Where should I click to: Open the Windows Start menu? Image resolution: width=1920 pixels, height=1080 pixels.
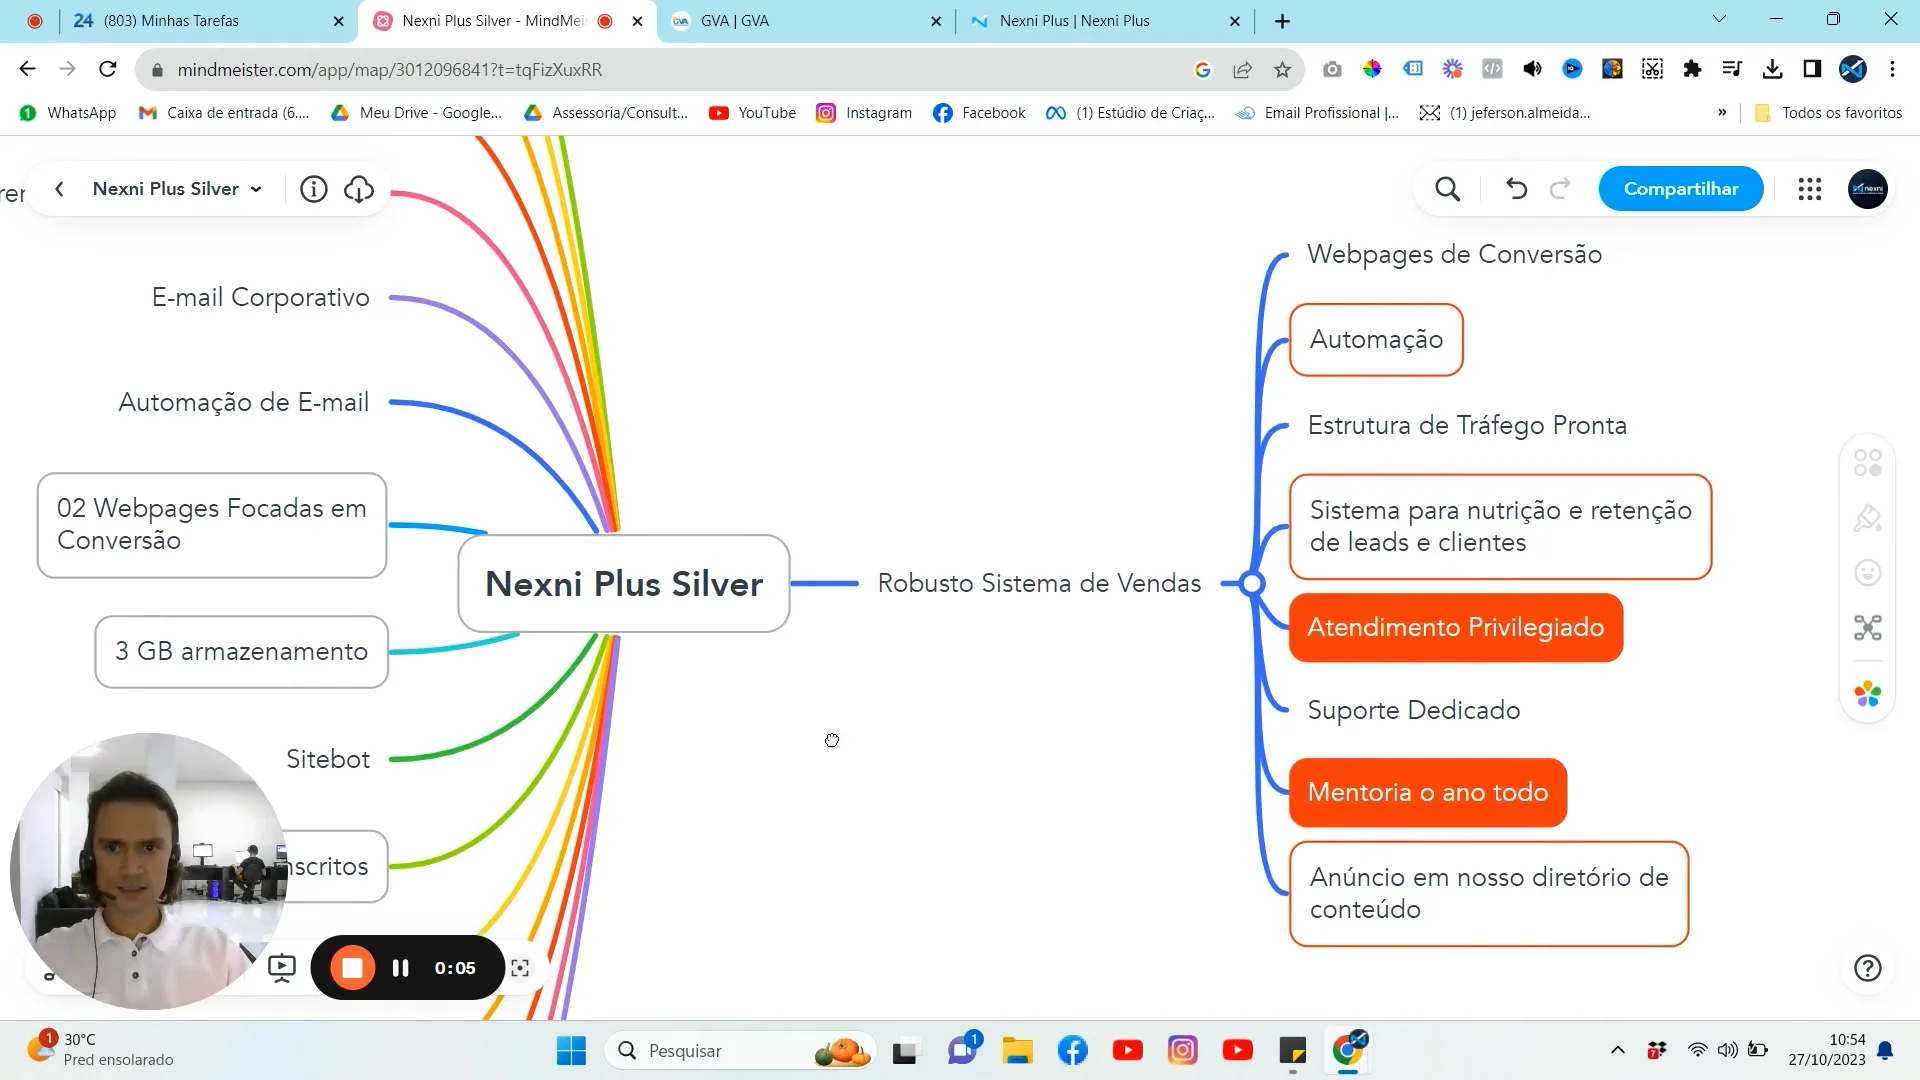[571, 1050]
